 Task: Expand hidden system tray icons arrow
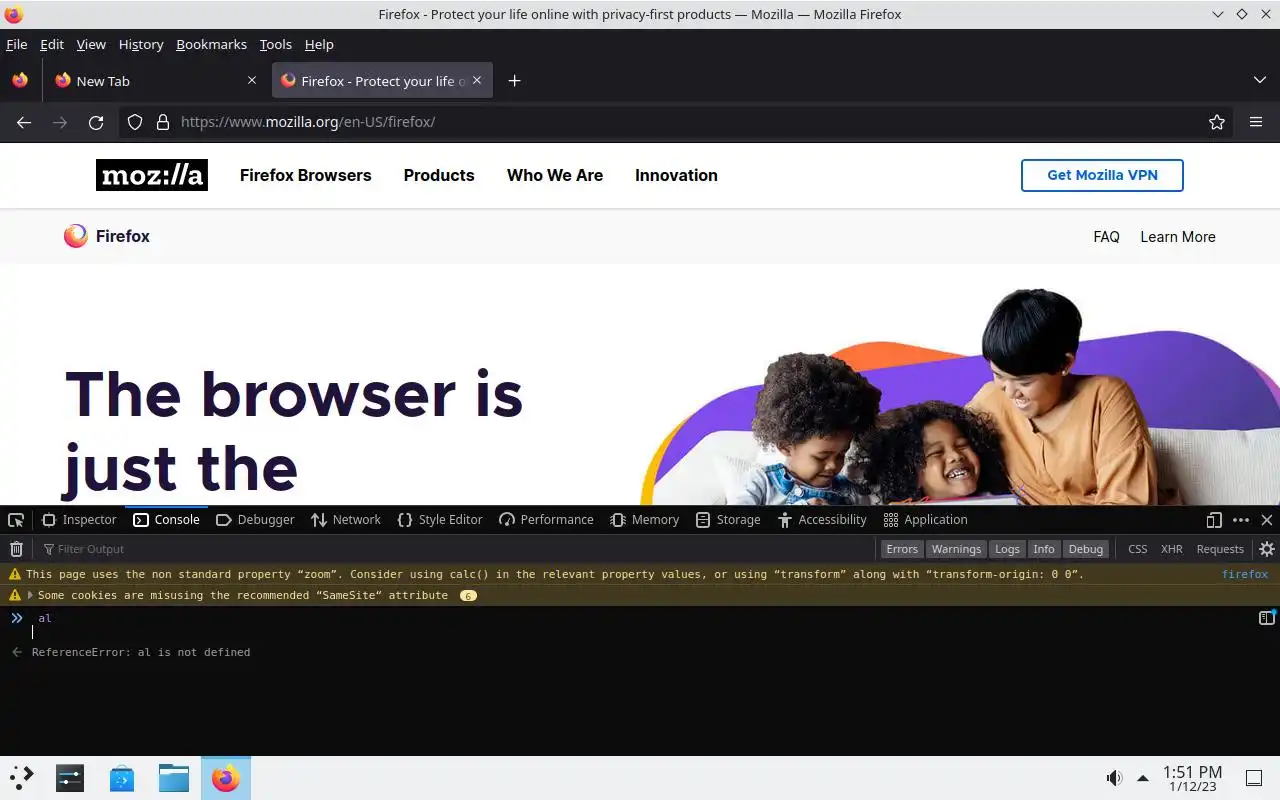click(x=1143, y=778)
